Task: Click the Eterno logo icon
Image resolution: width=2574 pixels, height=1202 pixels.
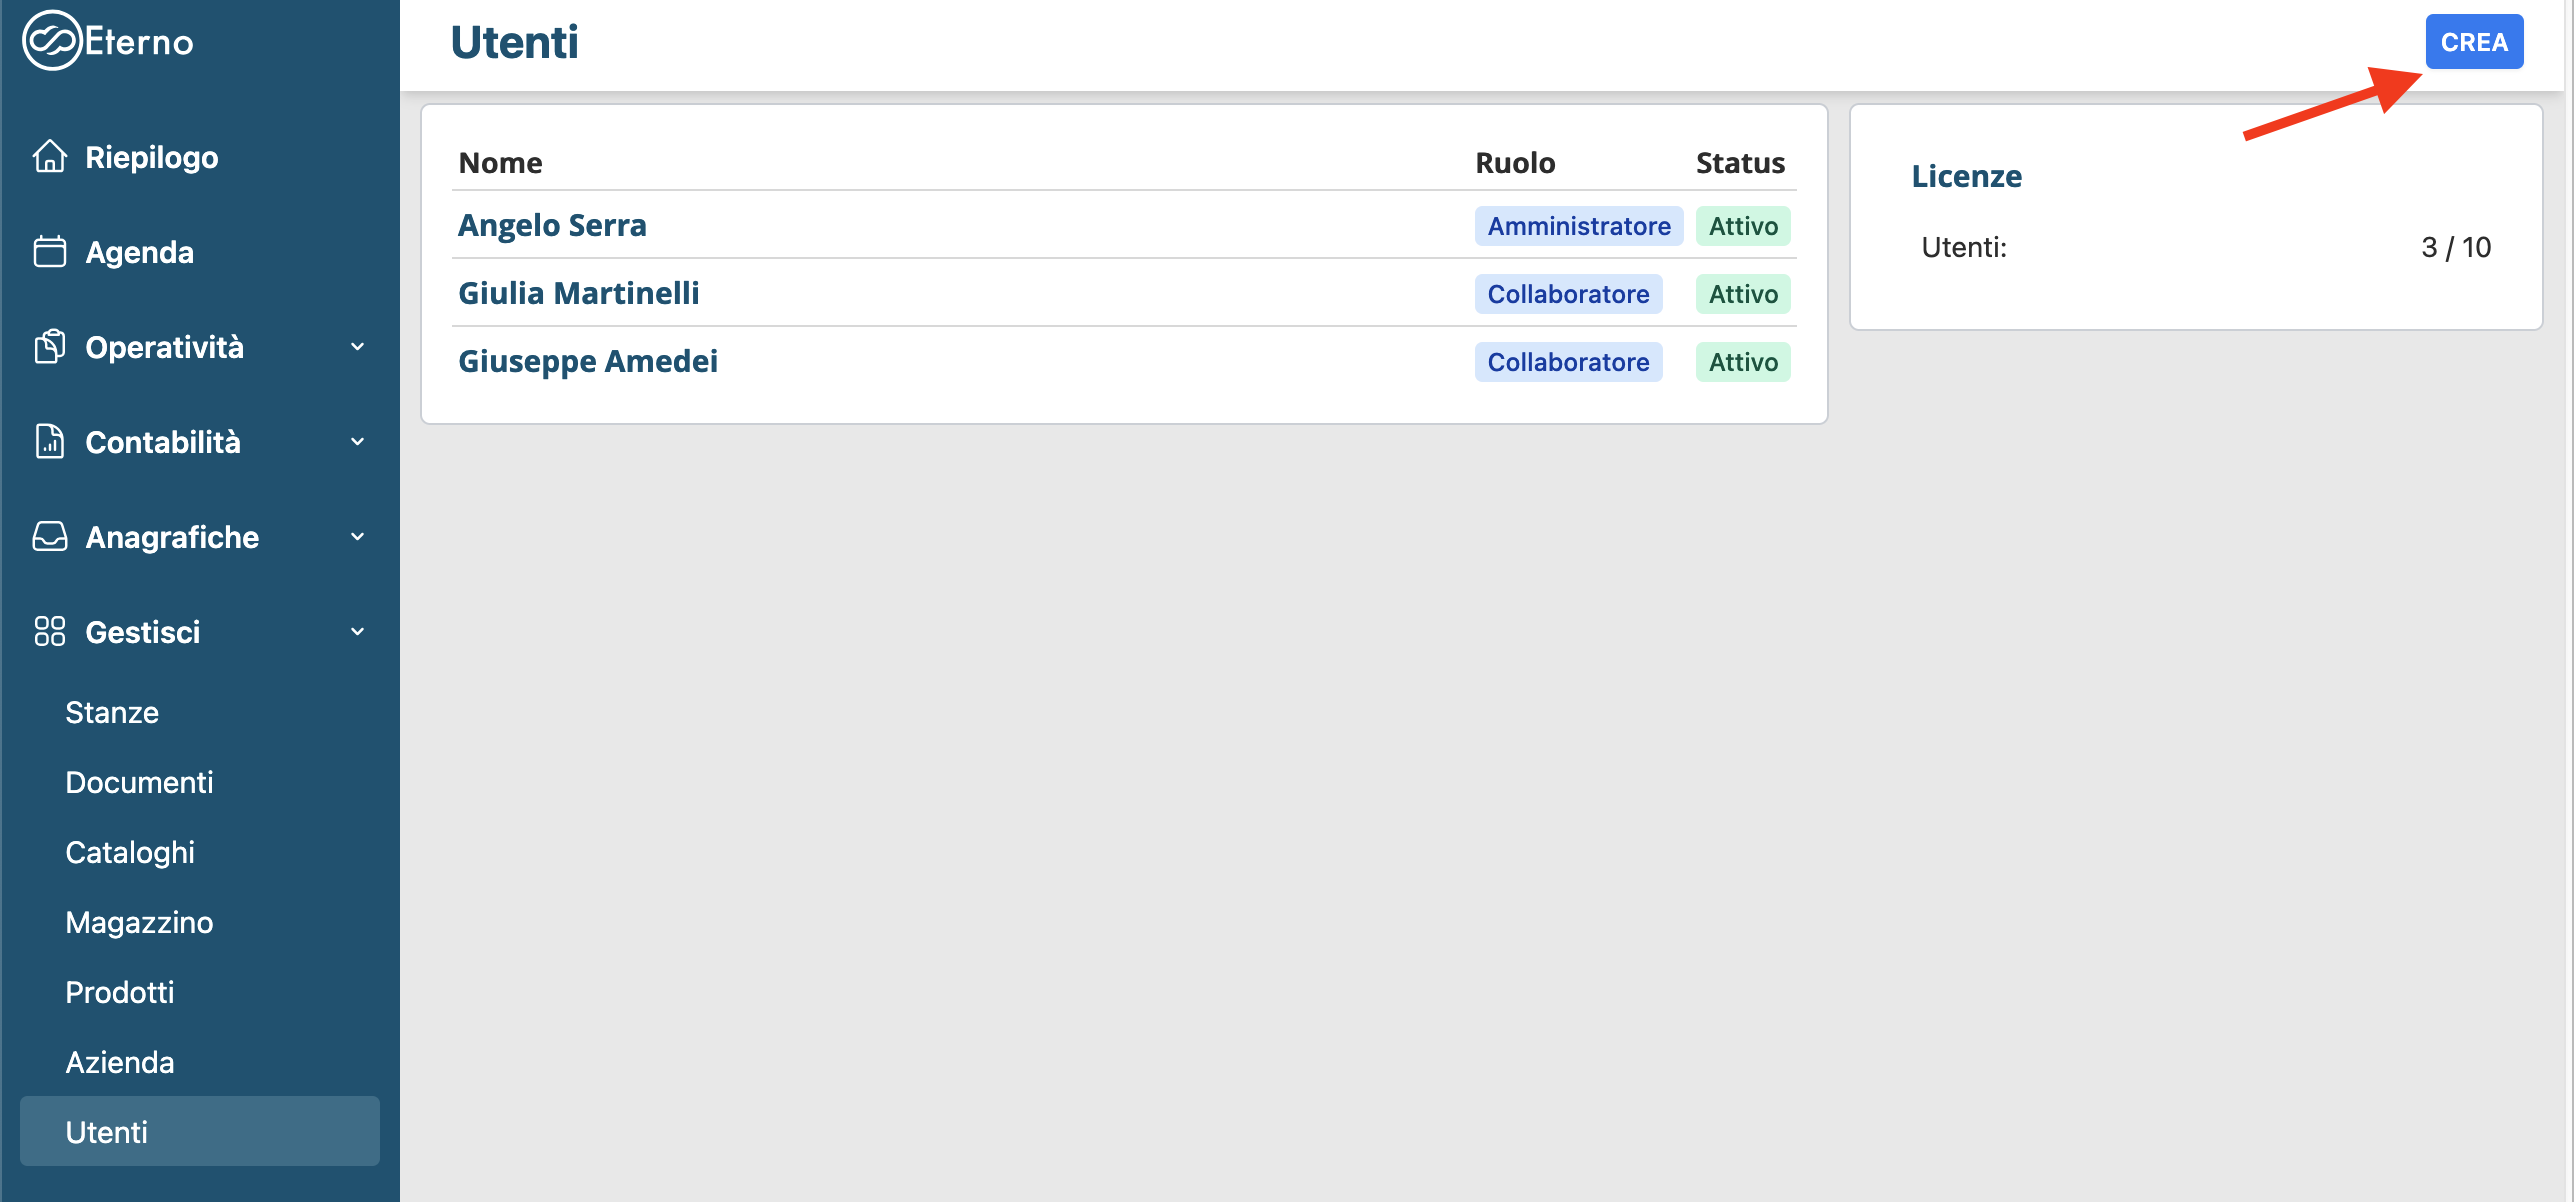Action: pyautogui.click(x=51, y=41)
